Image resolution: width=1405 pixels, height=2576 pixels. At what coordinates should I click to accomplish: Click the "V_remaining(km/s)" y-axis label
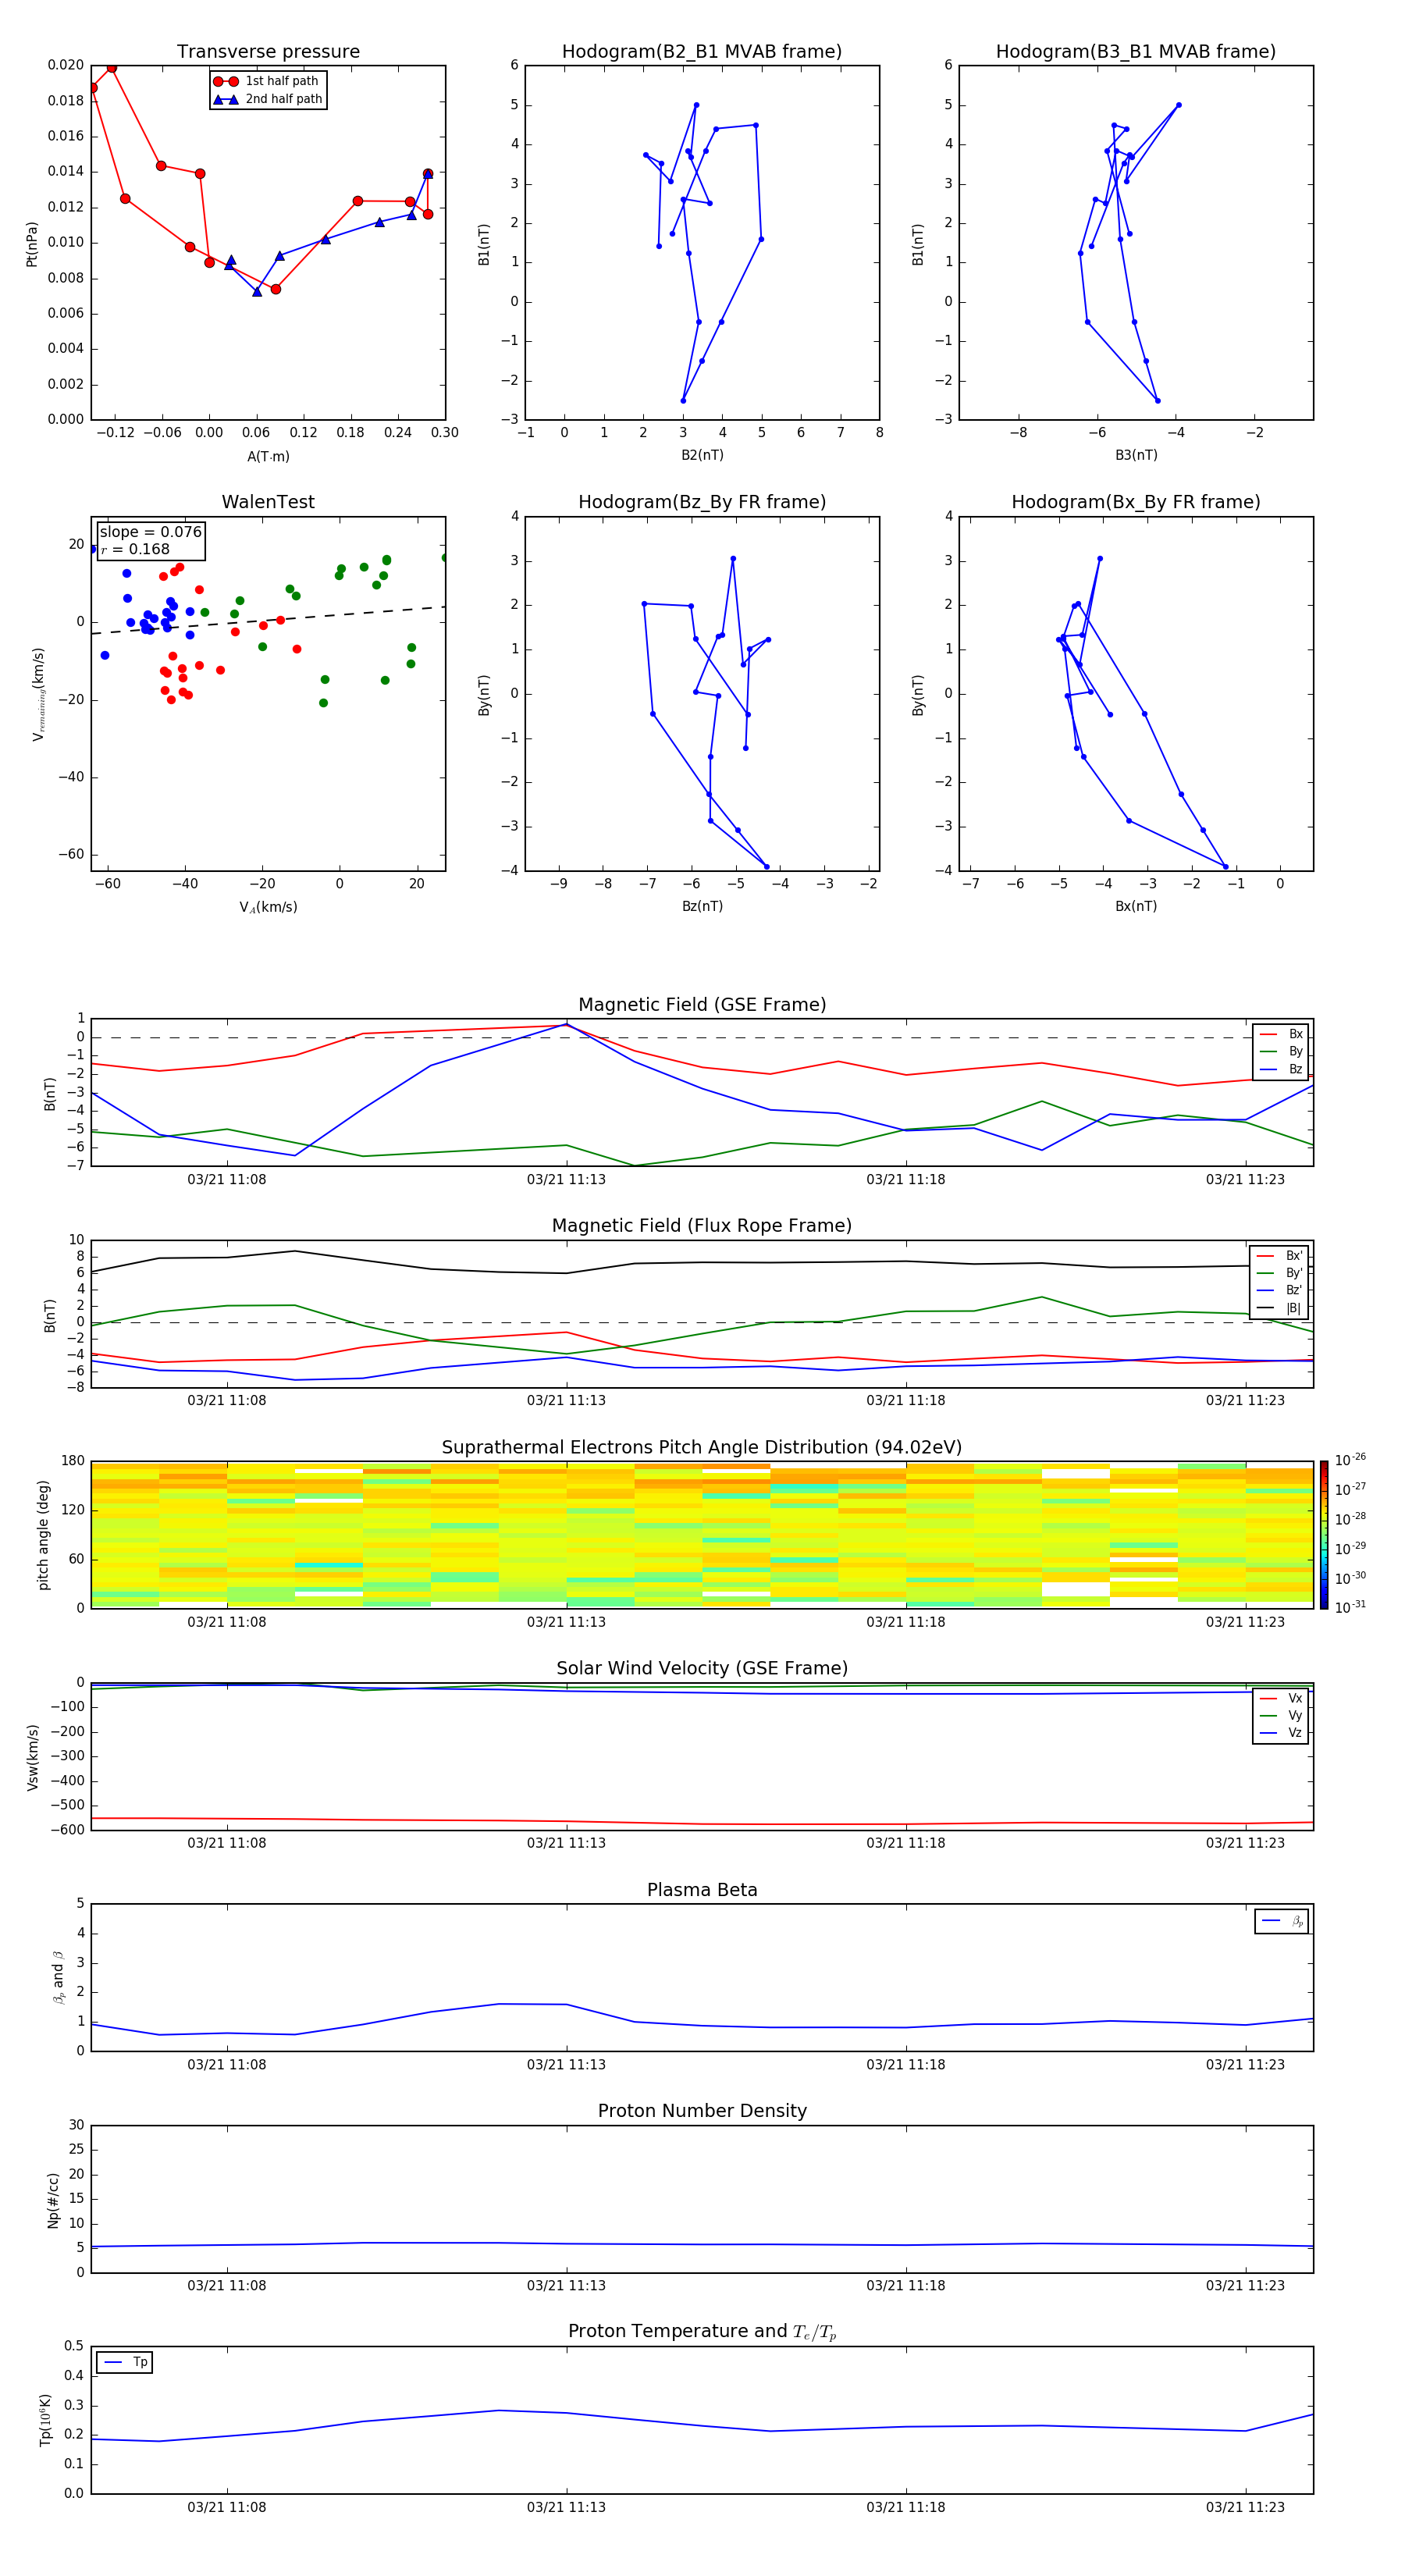pyautogui.click(x=38, y=694)
